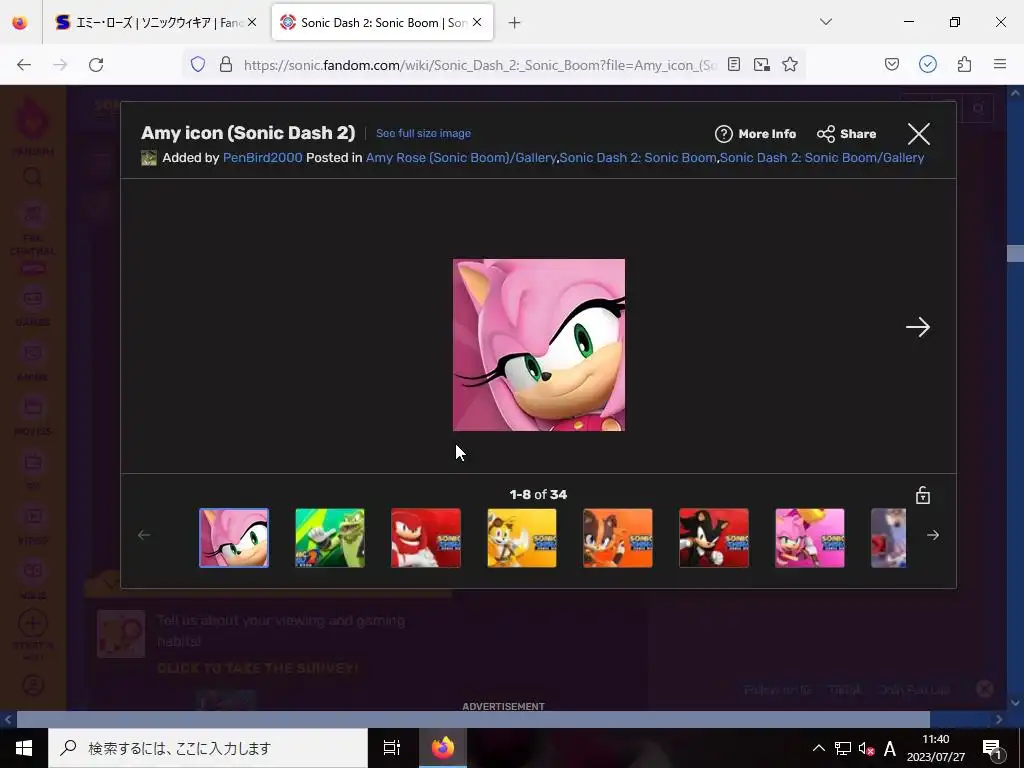Click the Share button in lightbox
The height and width of the screenshot is (768, 1024).
[846, 134]
